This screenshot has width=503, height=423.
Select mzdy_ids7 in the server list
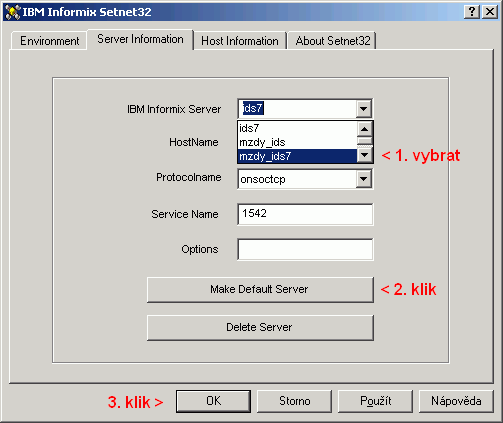297,156
